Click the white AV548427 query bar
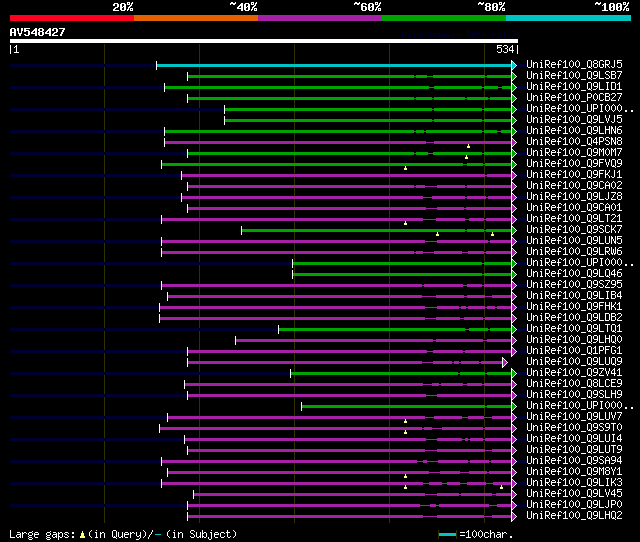Image resolution: width=640 pixels, height=542 pixels. (x=264, y=41)
